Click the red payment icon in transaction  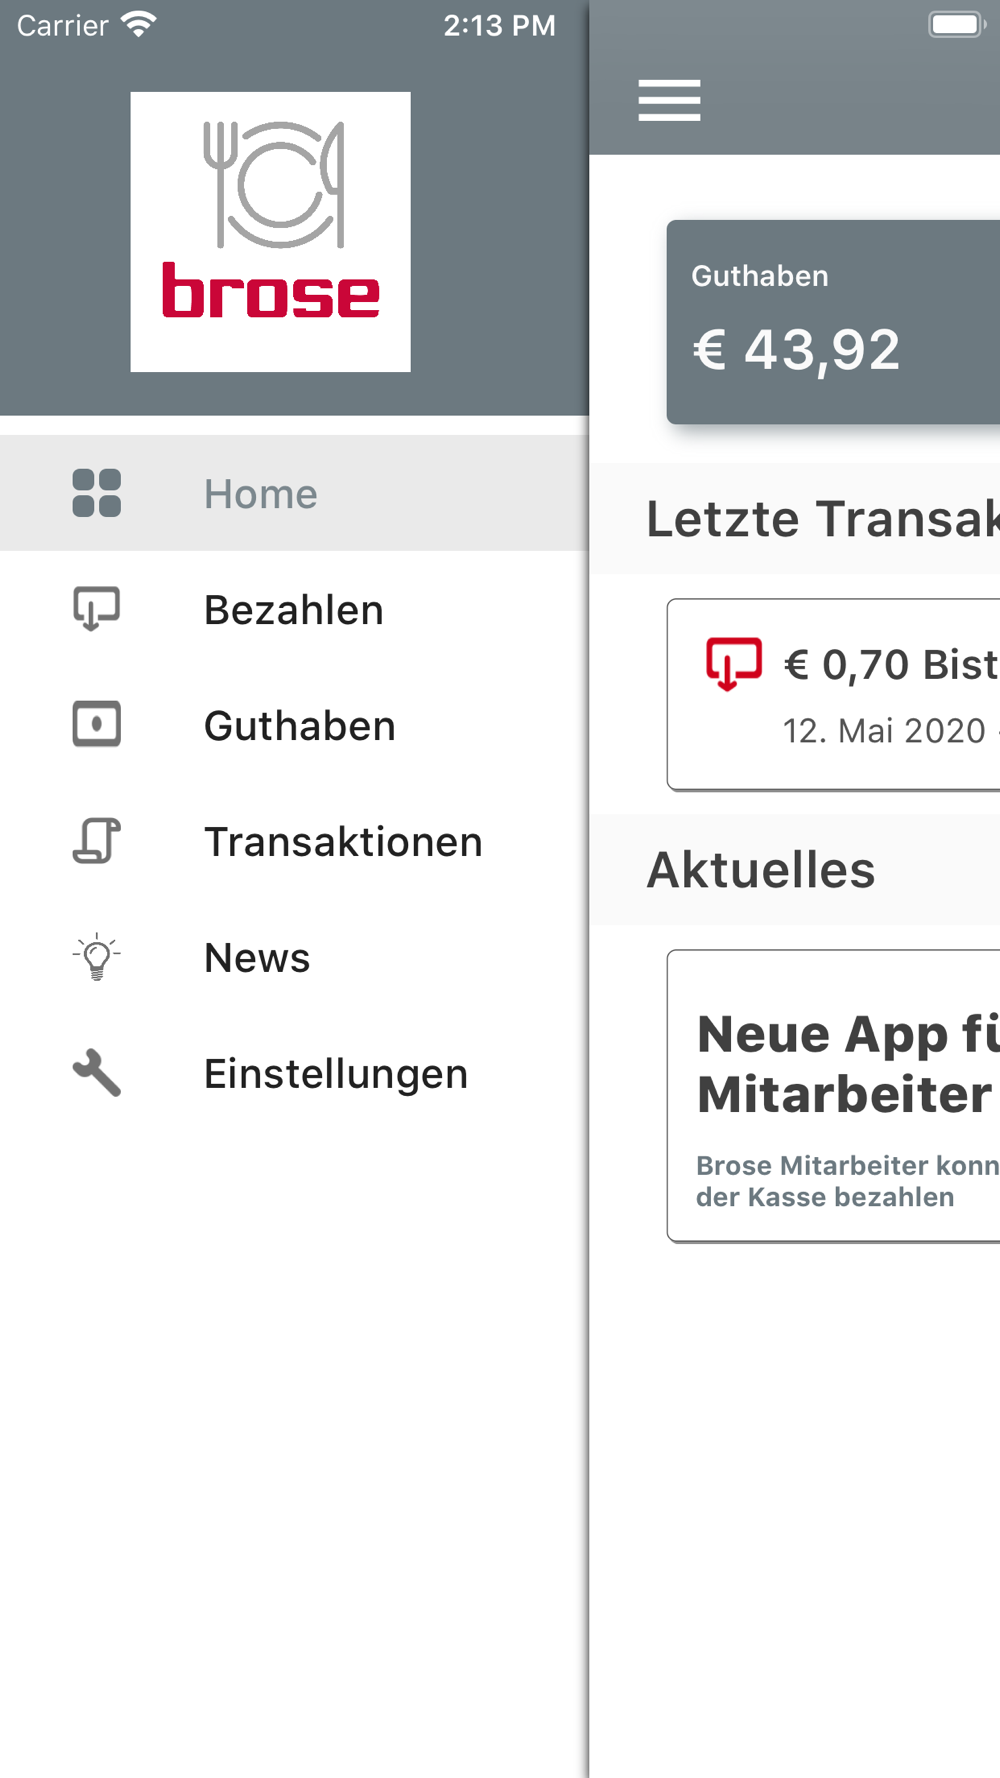pos(734,664)
